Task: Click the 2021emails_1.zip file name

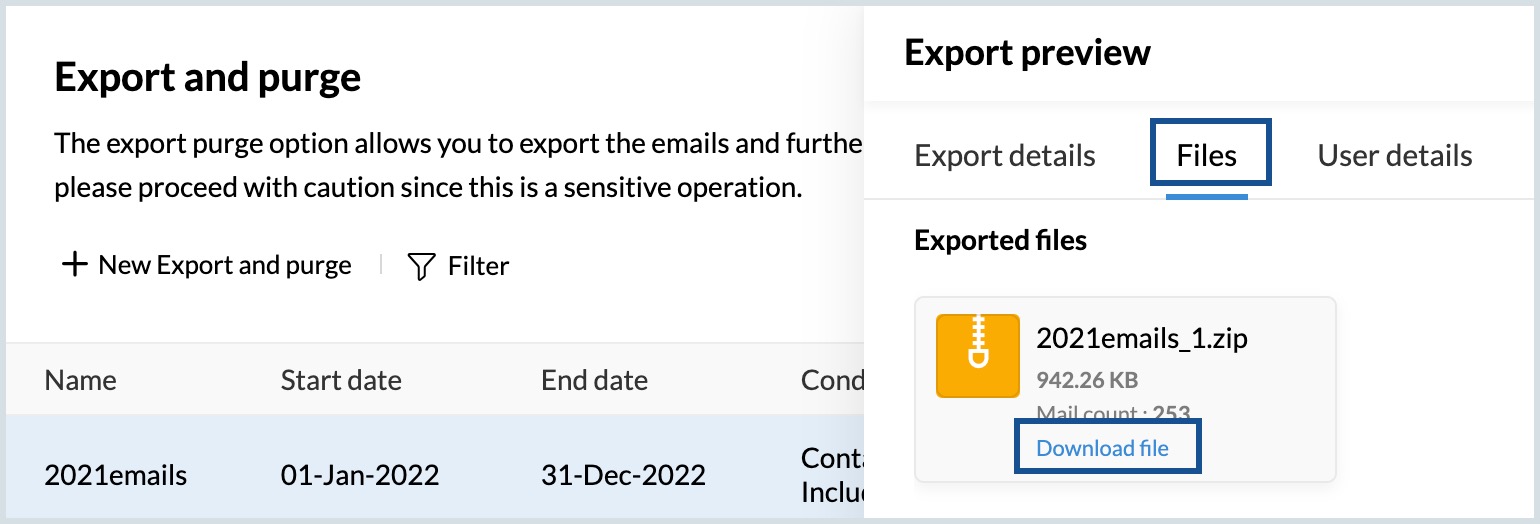Action: pyautogui.click(x=1142, y=338)
